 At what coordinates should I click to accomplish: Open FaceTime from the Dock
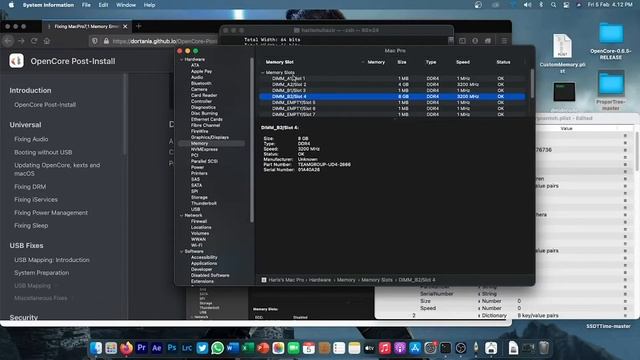point(293,348)
